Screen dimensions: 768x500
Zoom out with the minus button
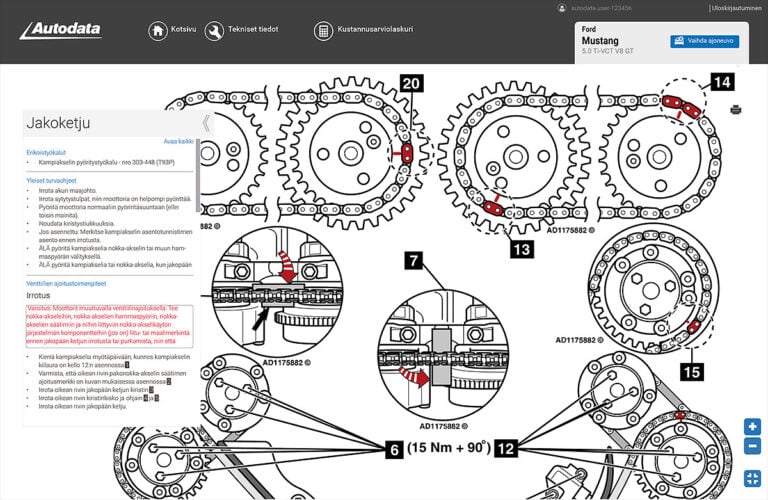(752, 446)
